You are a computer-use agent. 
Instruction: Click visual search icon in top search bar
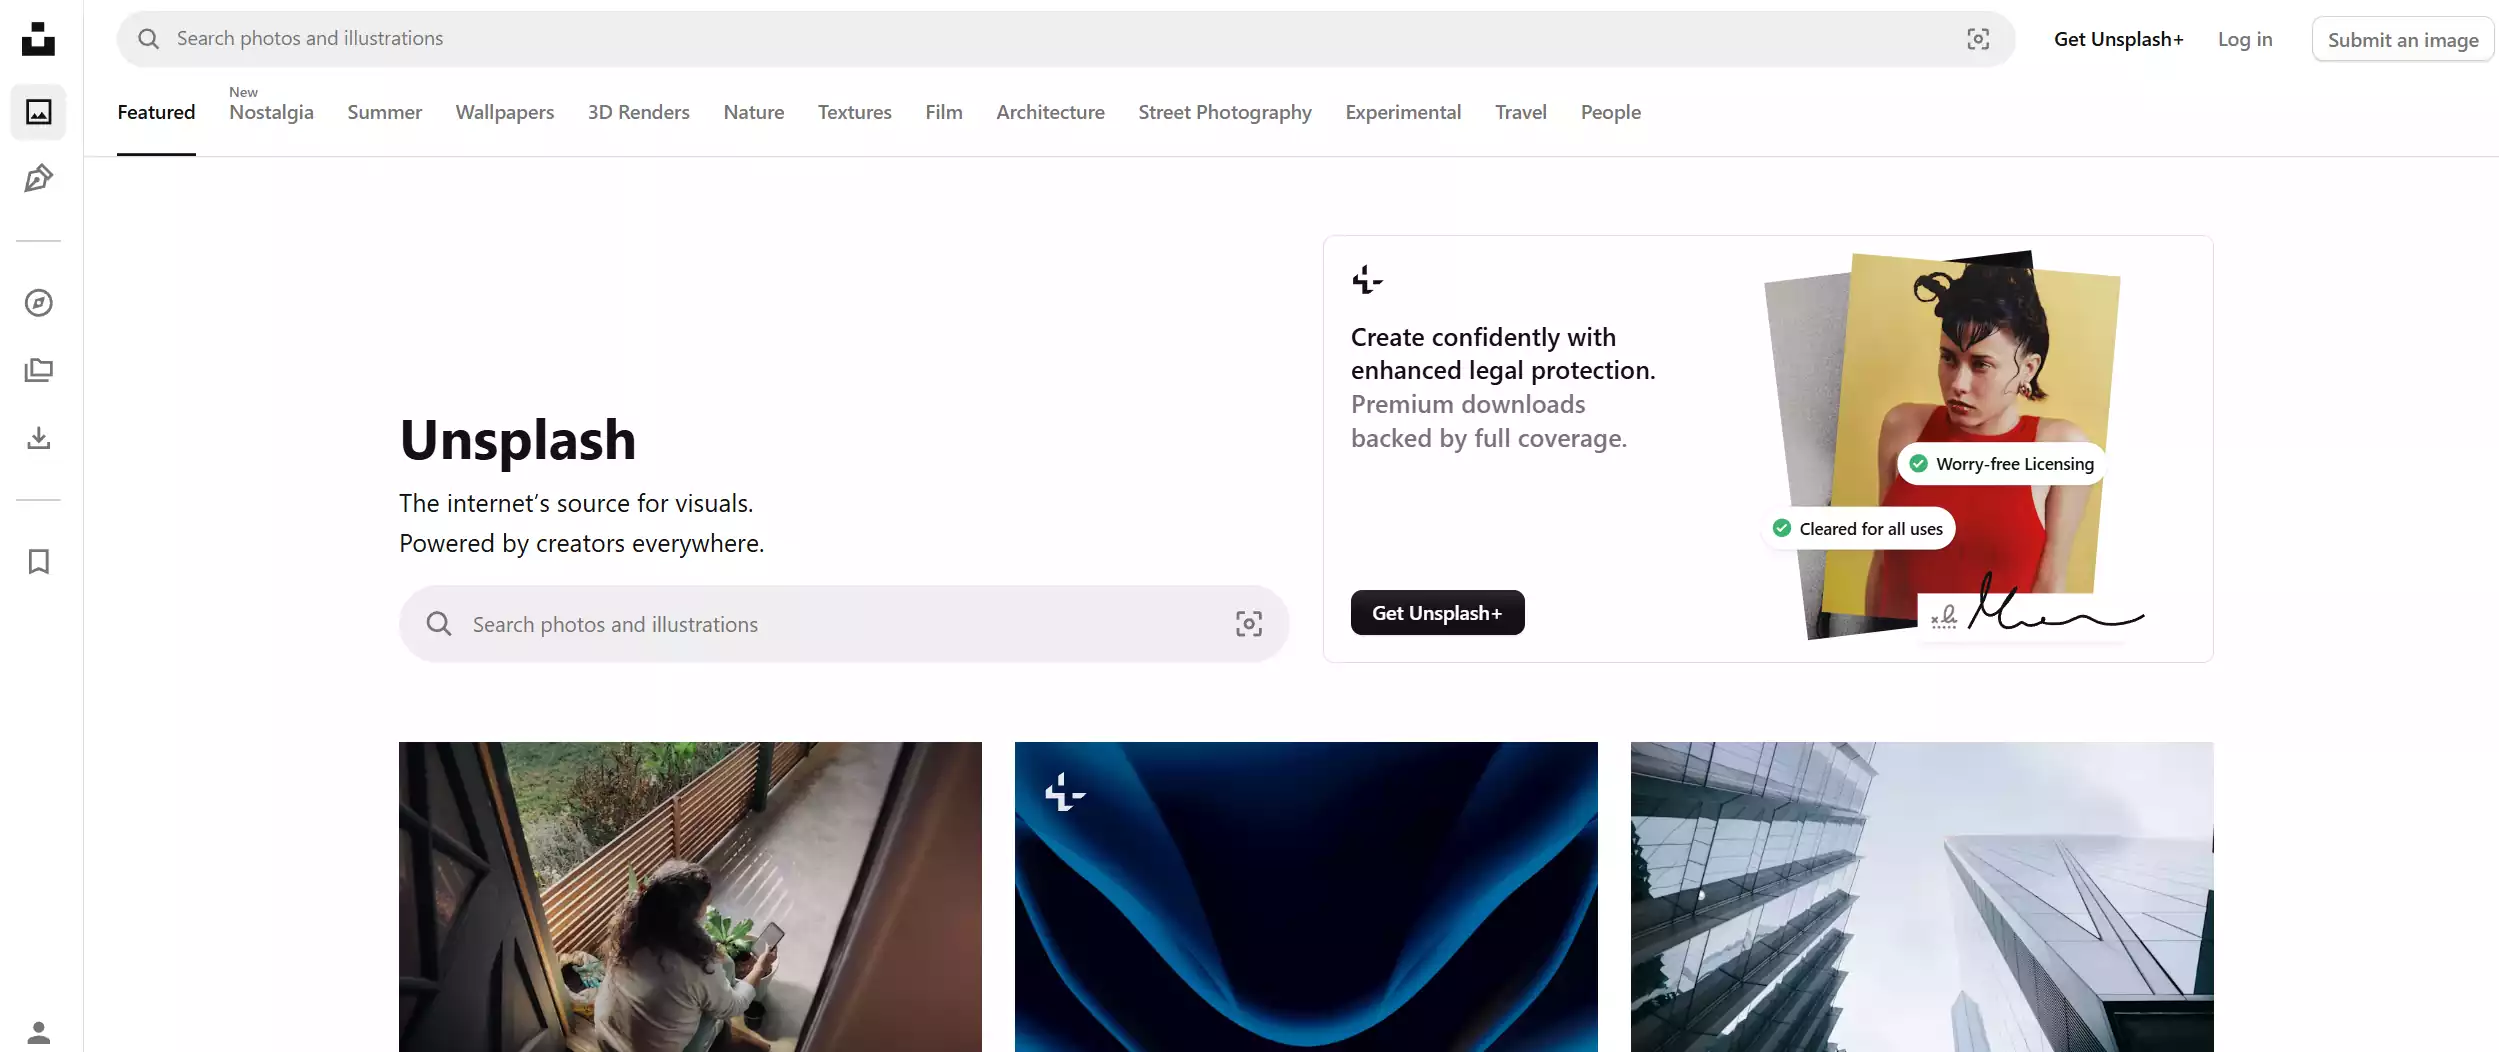tap(1978, 39)
